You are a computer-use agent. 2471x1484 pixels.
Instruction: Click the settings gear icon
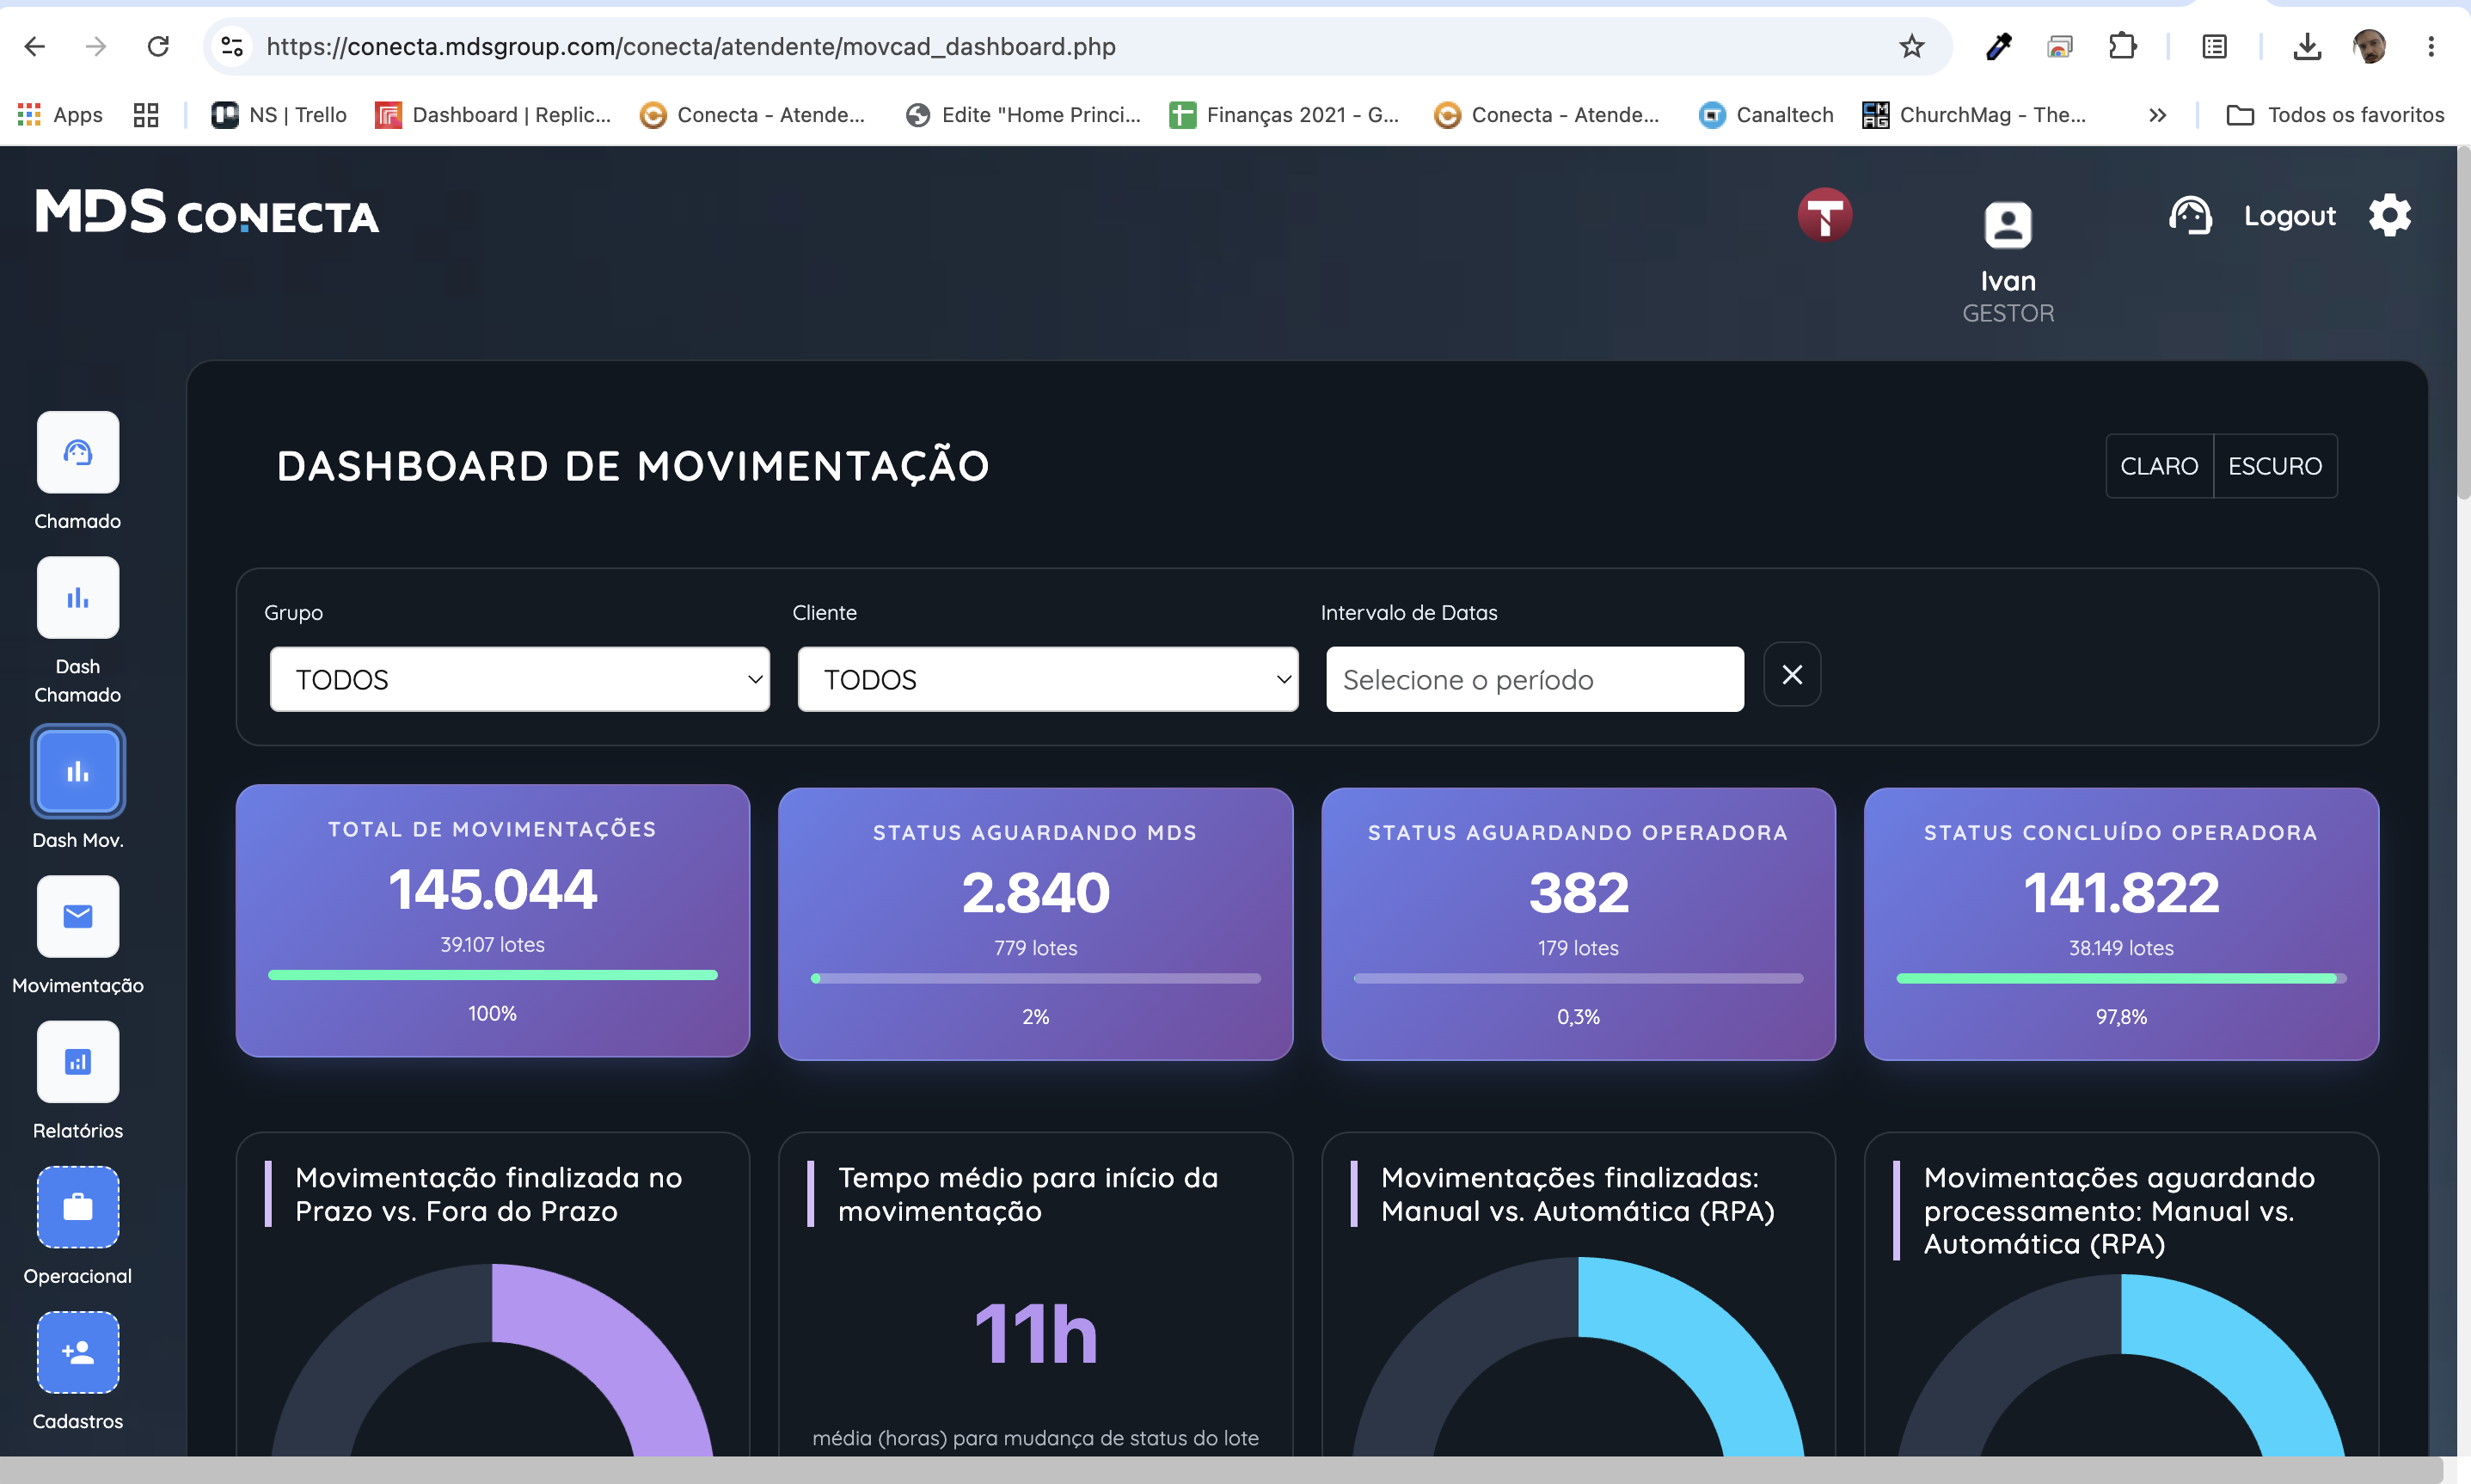(2390, 215)
